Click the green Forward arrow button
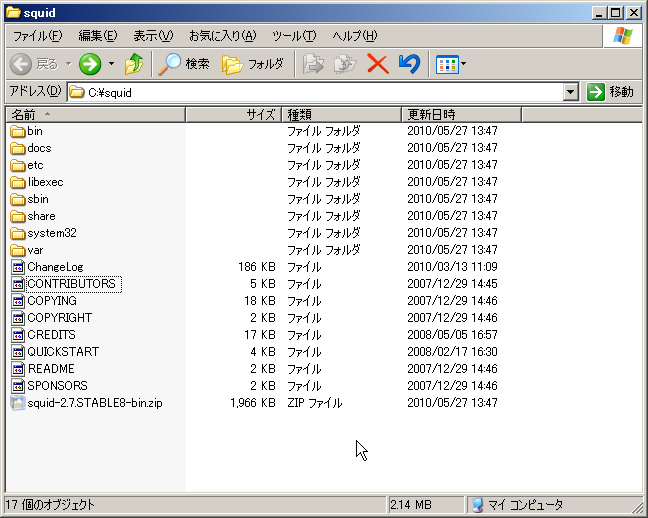Screen dimensions: 648x518 coord(90,64)
